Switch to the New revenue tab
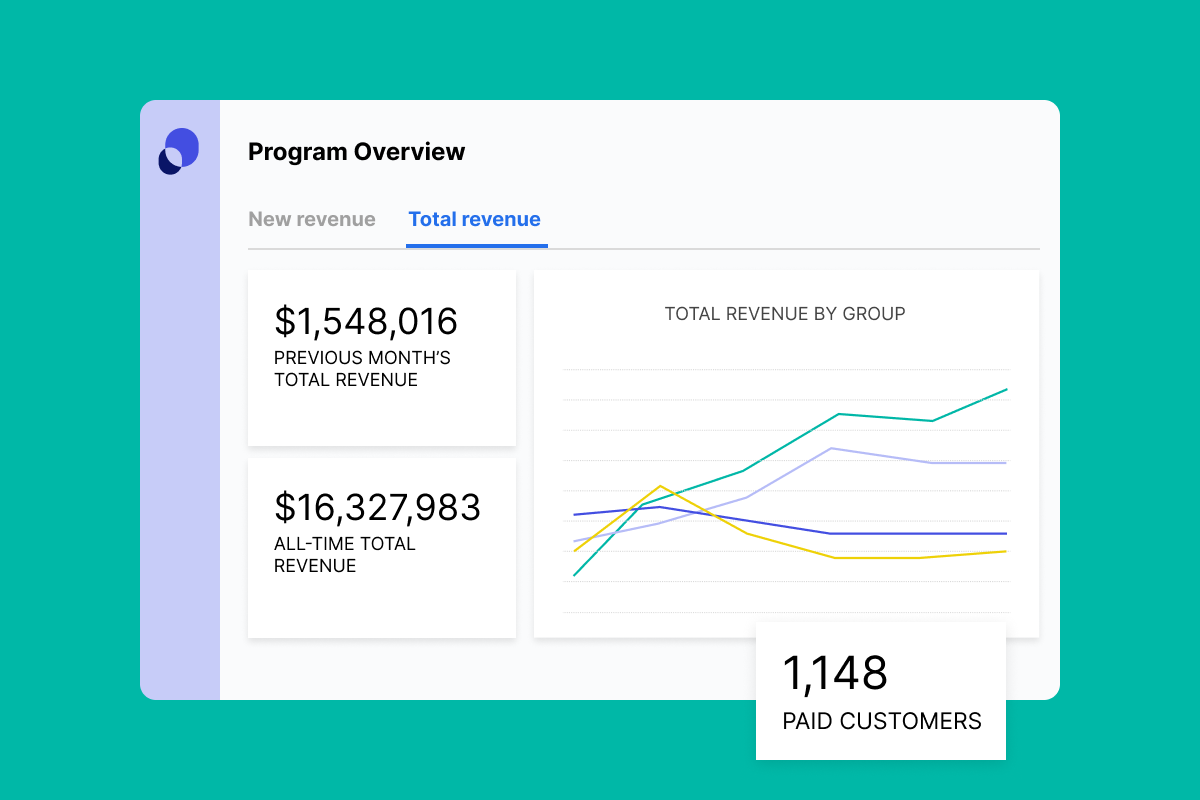 (311, 219)
